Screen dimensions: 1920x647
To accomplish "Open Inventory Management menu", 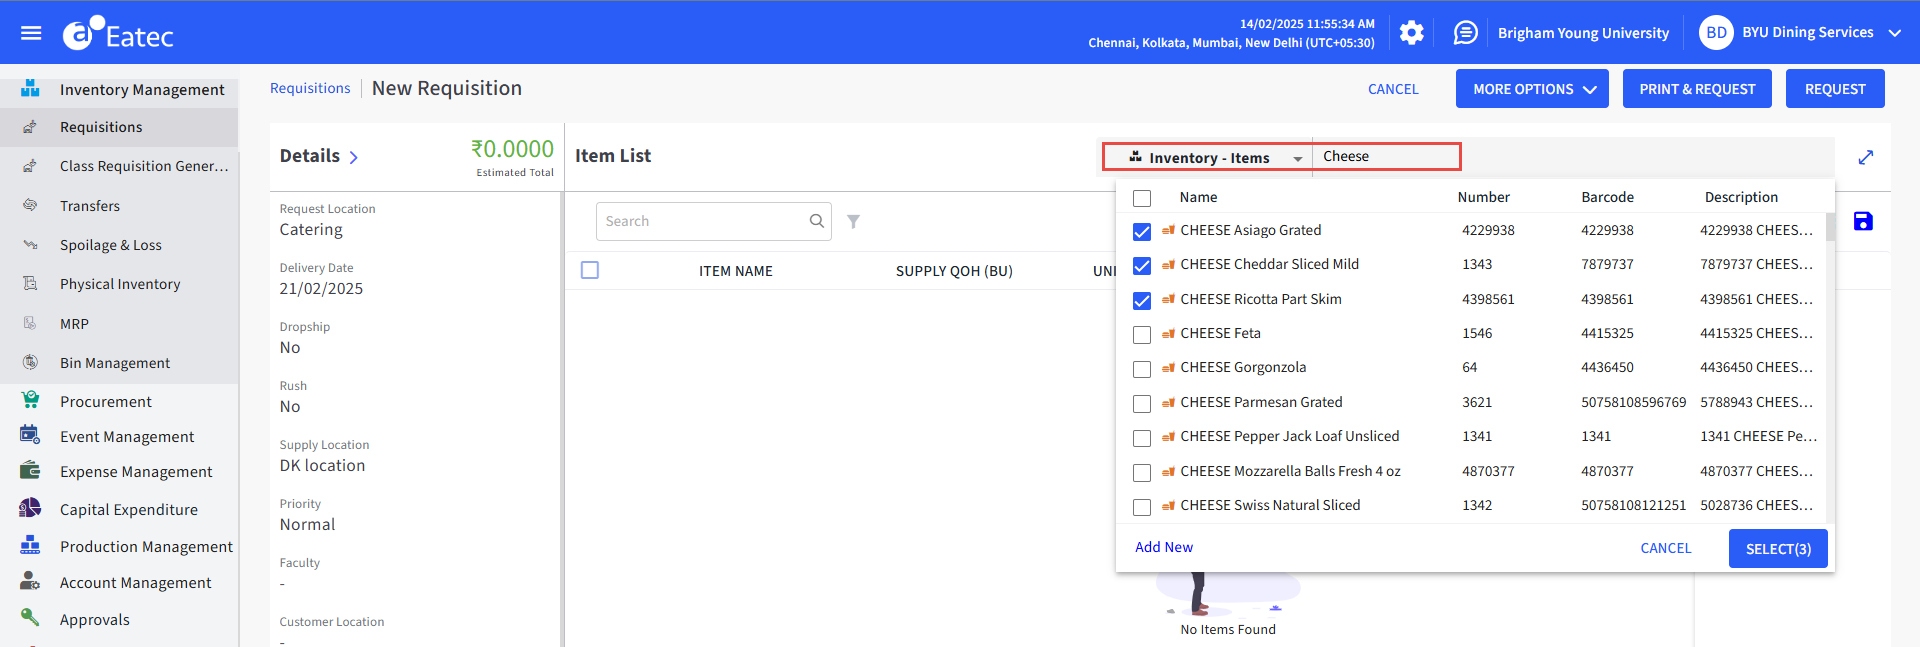I will (x=142, y=89).
